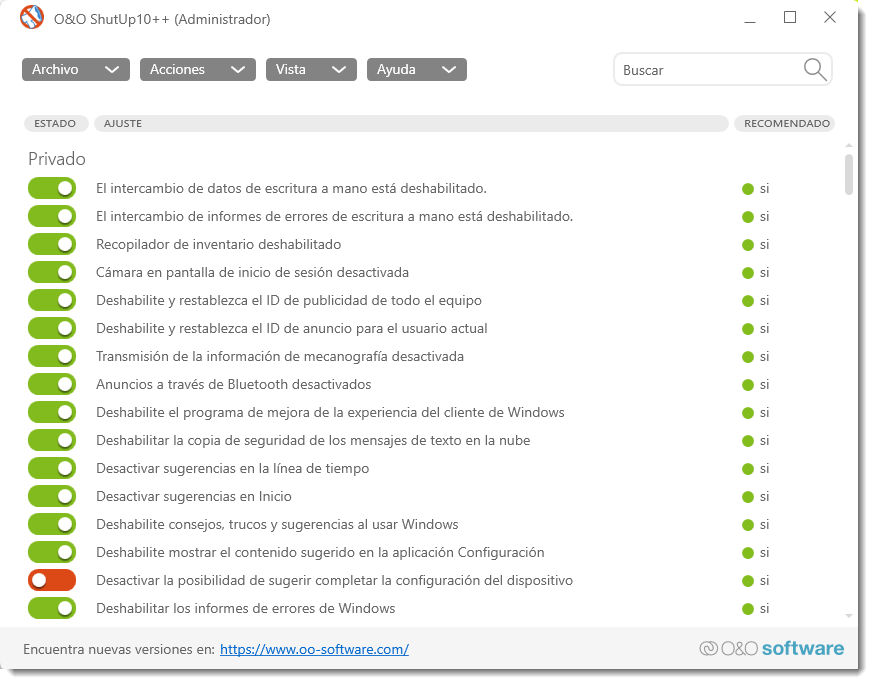Viewport: 873px width, 684px height.
Task: Click the 'Privado' section heading
Action: tap(57, 159)
